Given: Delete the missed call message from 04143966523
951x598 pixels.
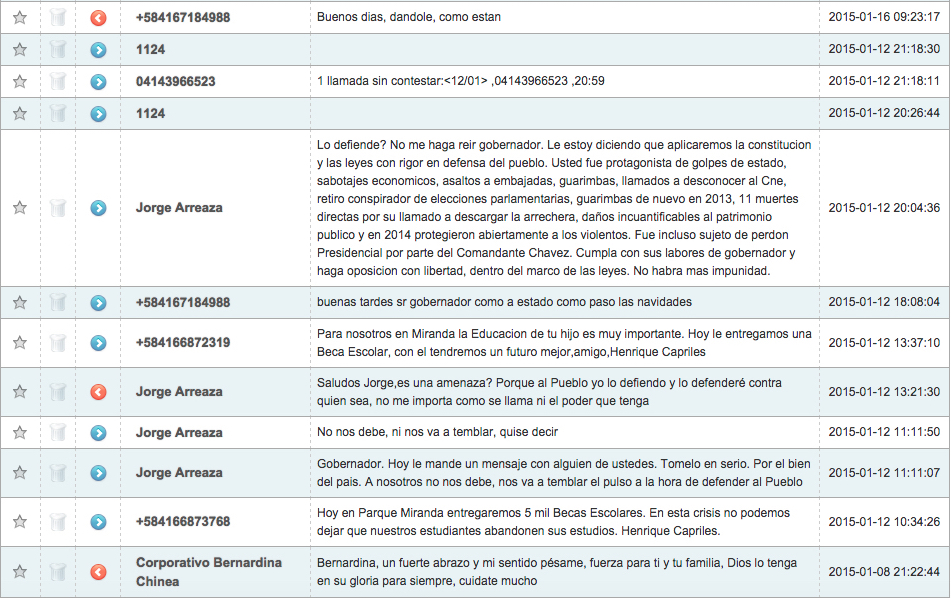Looking at the screenshot, I should click(x=58, y=81).
